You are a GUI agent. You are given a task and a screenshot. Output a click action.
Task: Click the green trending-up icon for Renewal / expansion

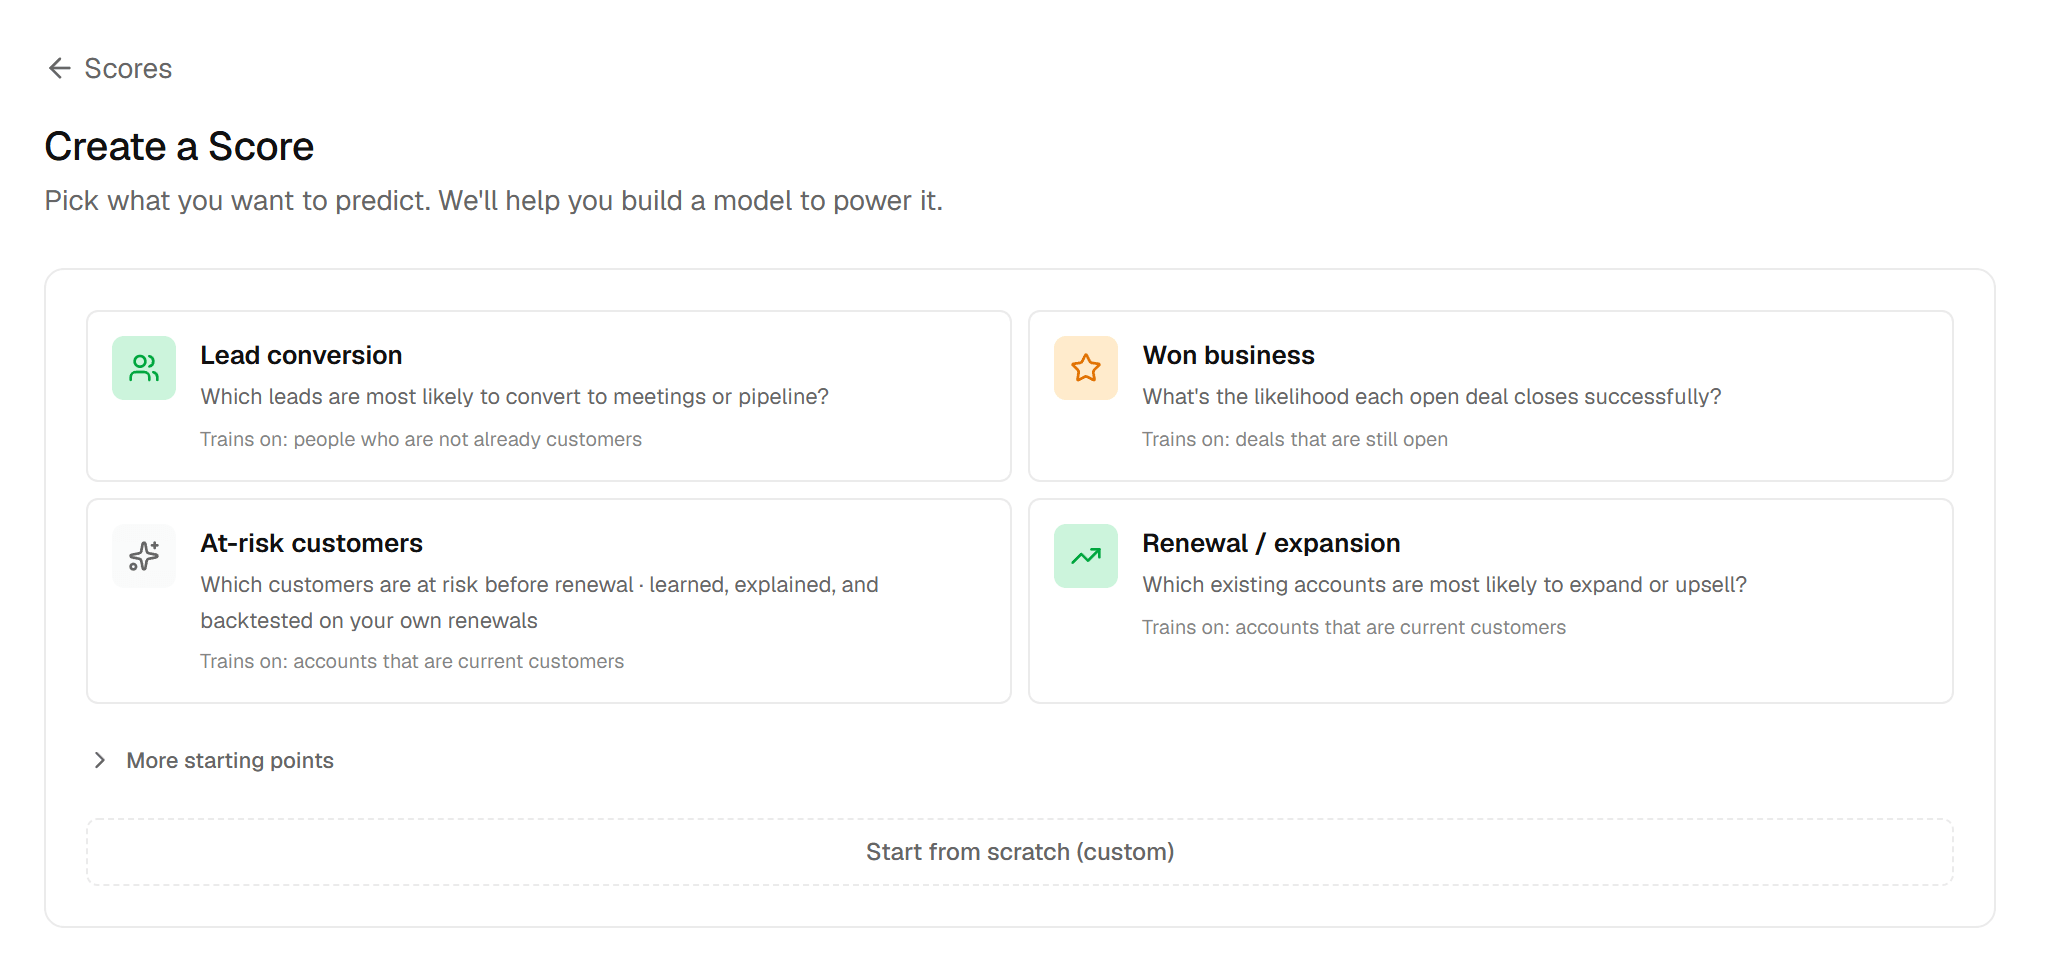[1086, 556]
